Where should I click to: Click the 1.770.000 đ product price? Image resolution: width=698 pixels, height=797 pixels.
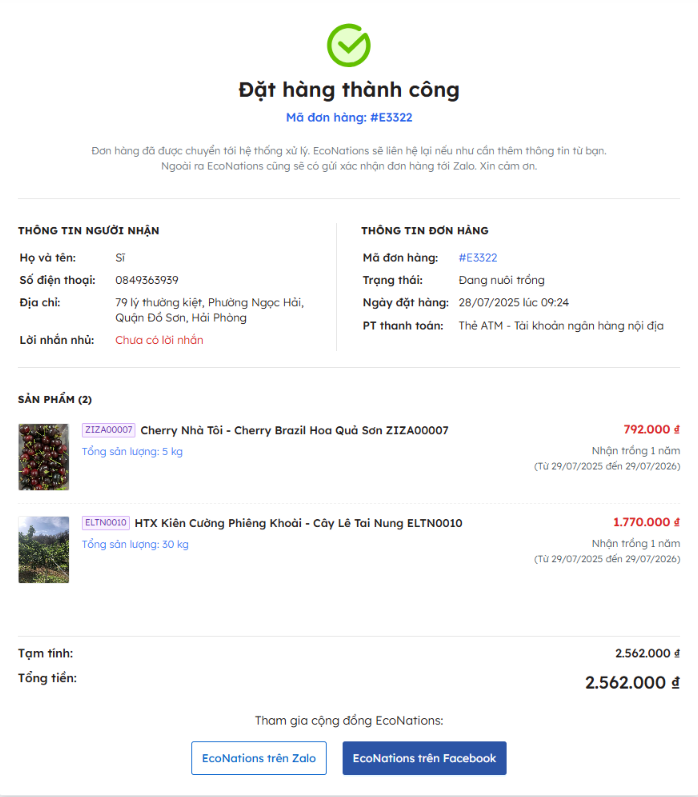(x=647, y=522)
